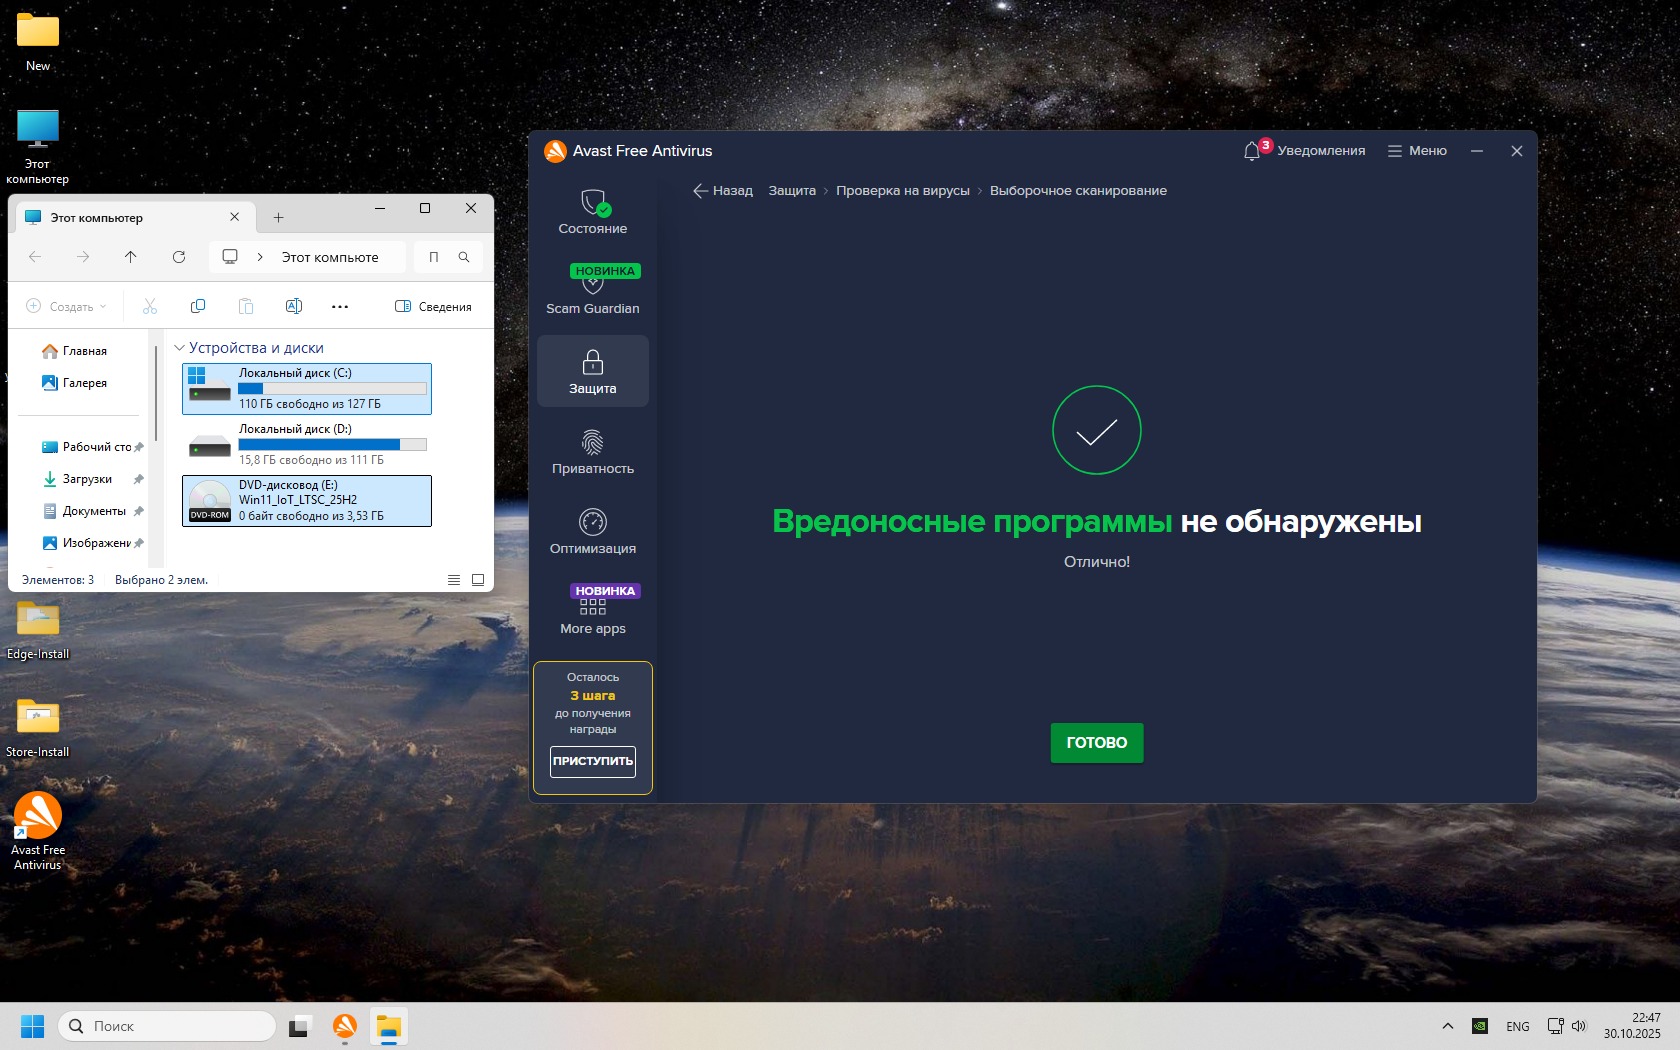Image resolution: width=1680 pixels, height=1050 pixels.
Task: Add a new File Explorer tab
Action: (278, 217)
